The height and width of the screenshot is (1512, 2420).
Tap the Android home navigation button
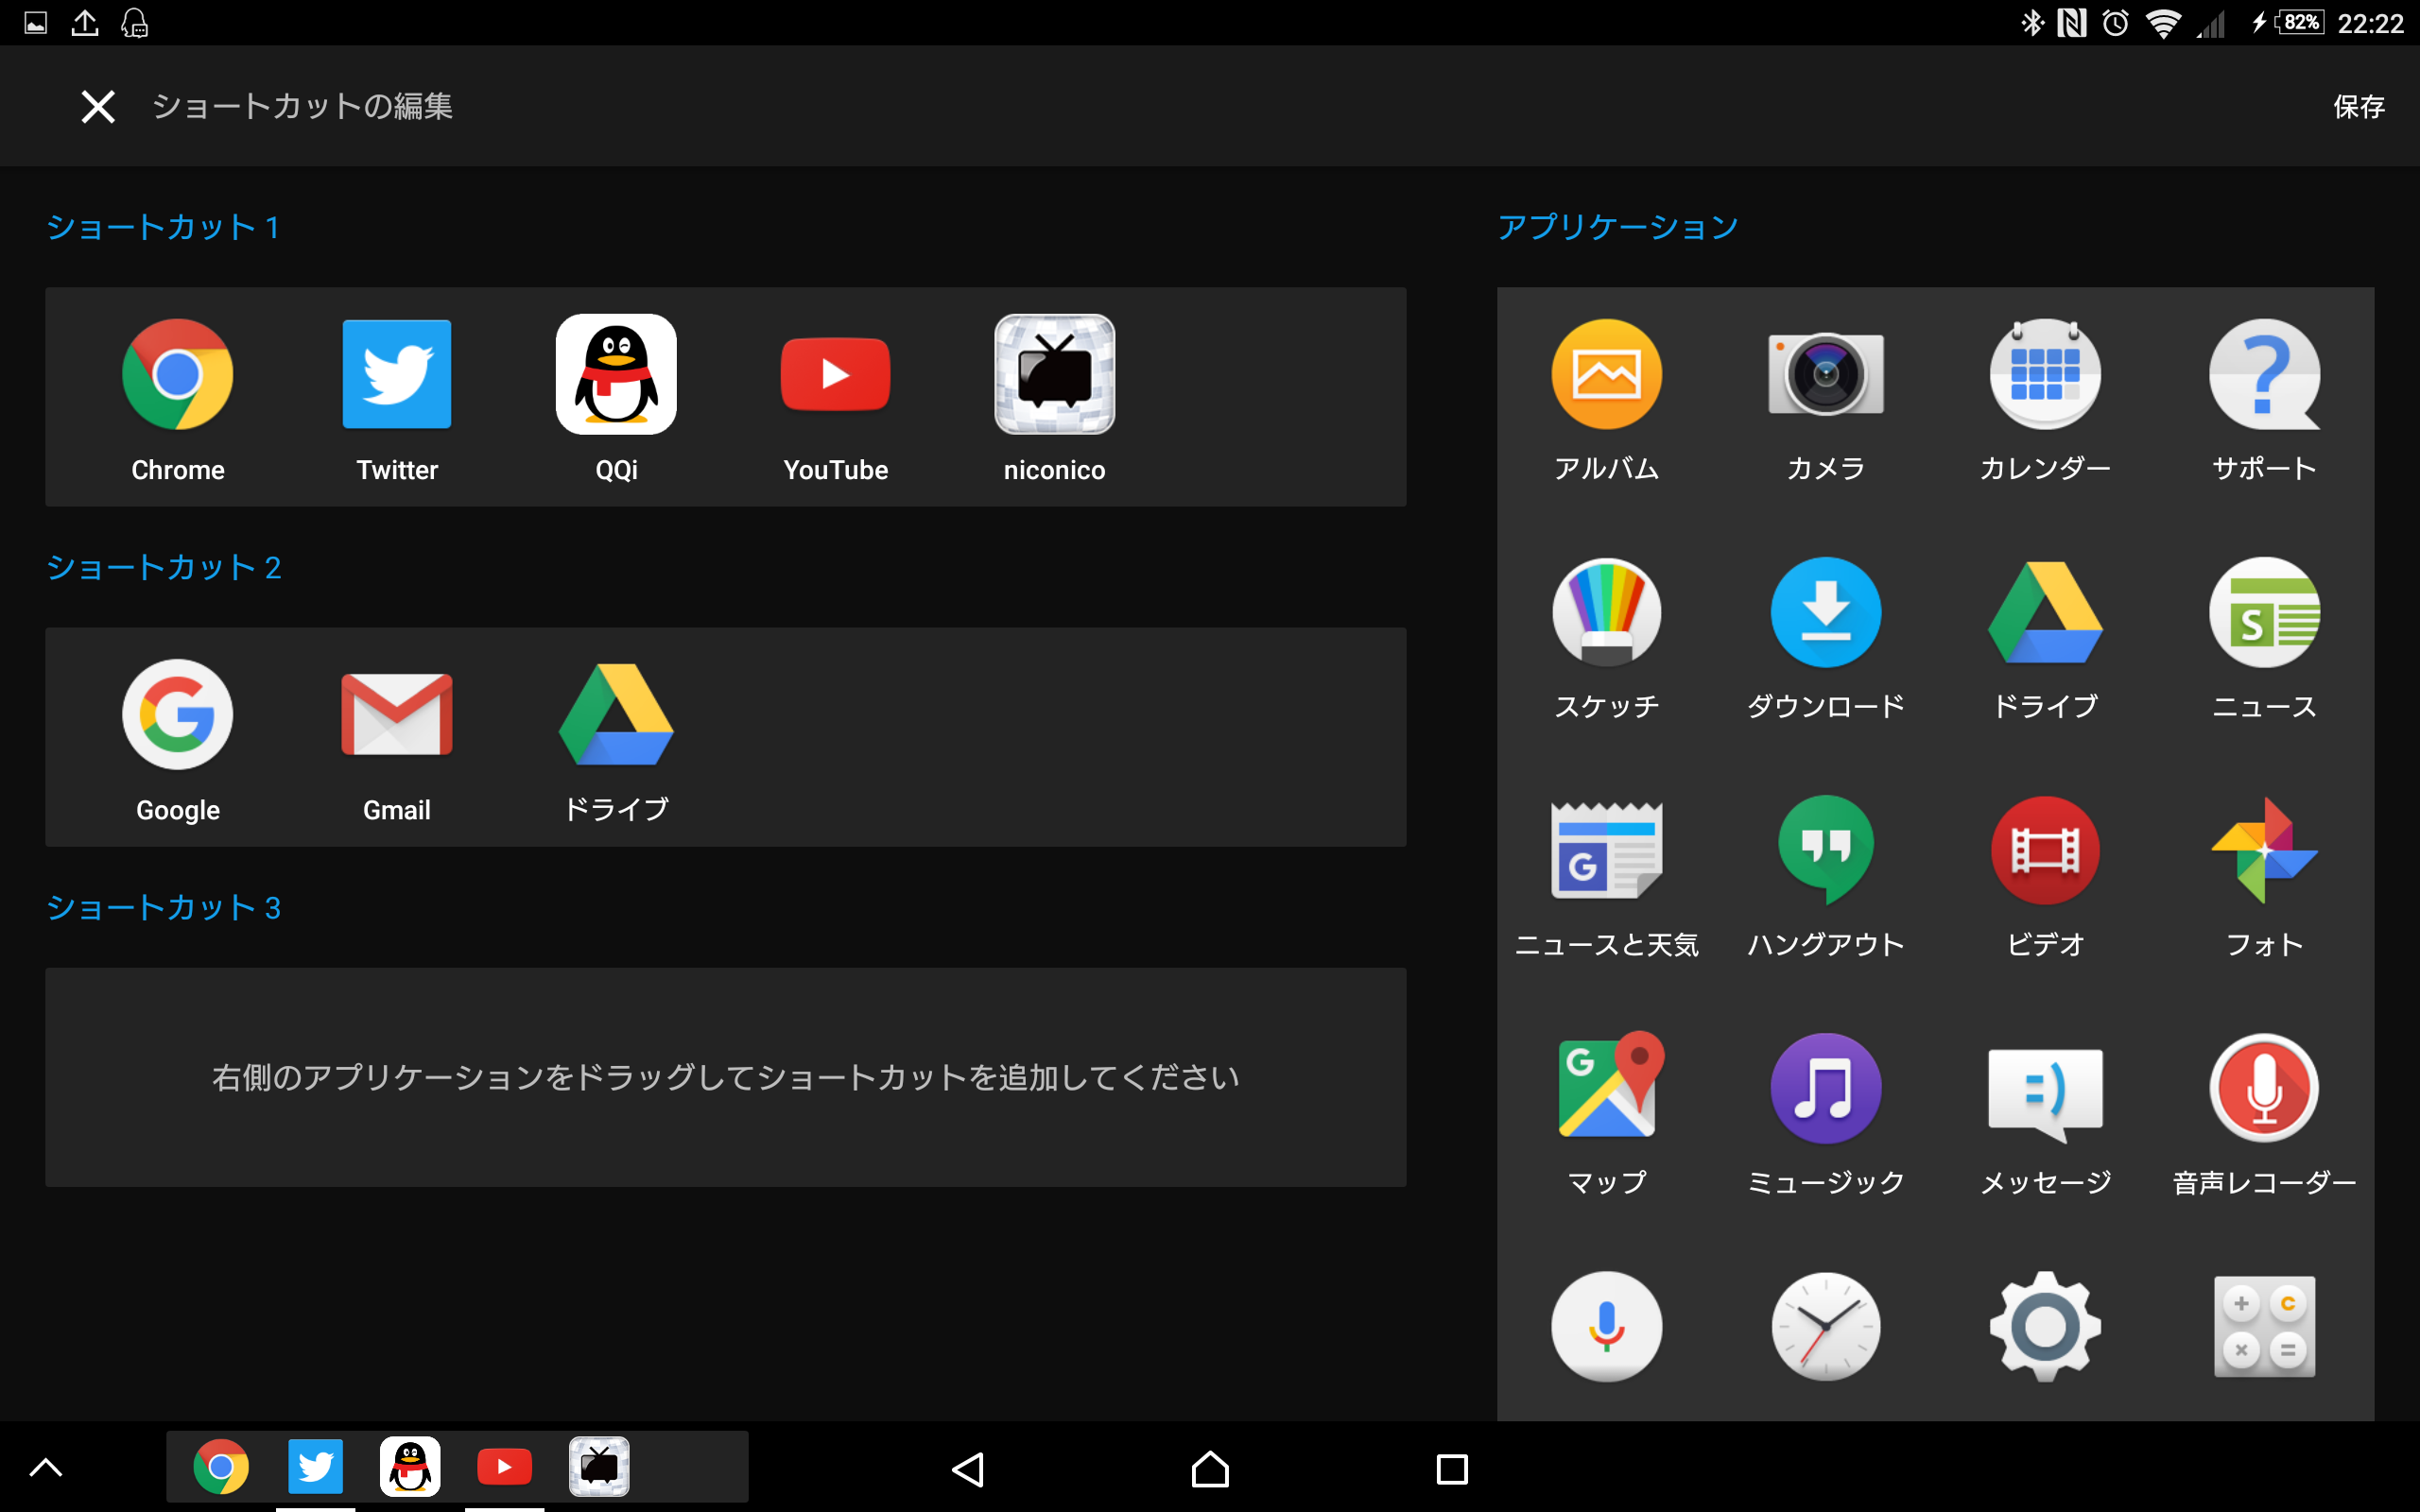(1210, 1469)
